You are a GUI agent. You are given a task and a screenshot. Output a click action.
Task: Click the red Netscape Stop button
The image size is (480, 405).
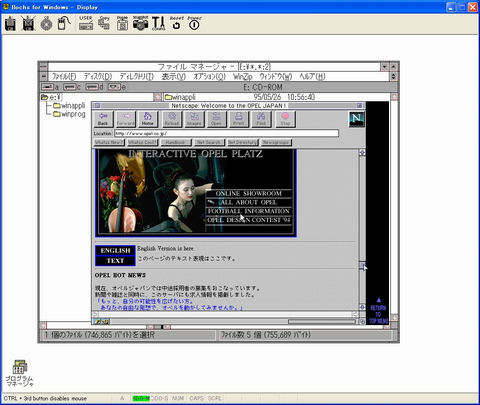(x=285, y=119)
